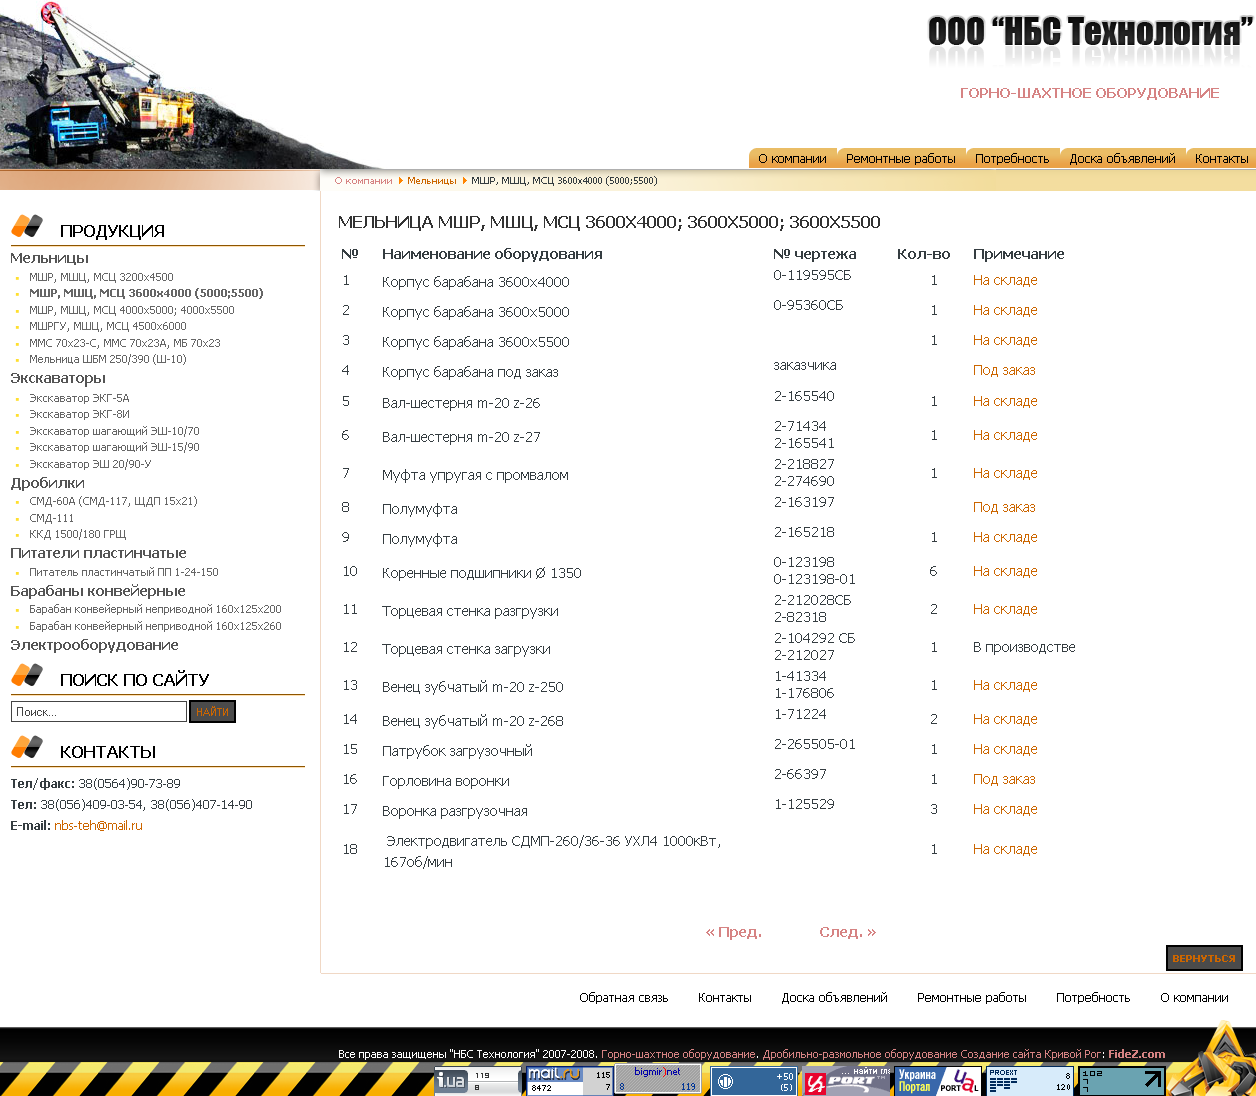Click the nbs-teh@mail.ru email link
The width and height of the screenshot is (1256, 1096).
[x=98, y=826]
